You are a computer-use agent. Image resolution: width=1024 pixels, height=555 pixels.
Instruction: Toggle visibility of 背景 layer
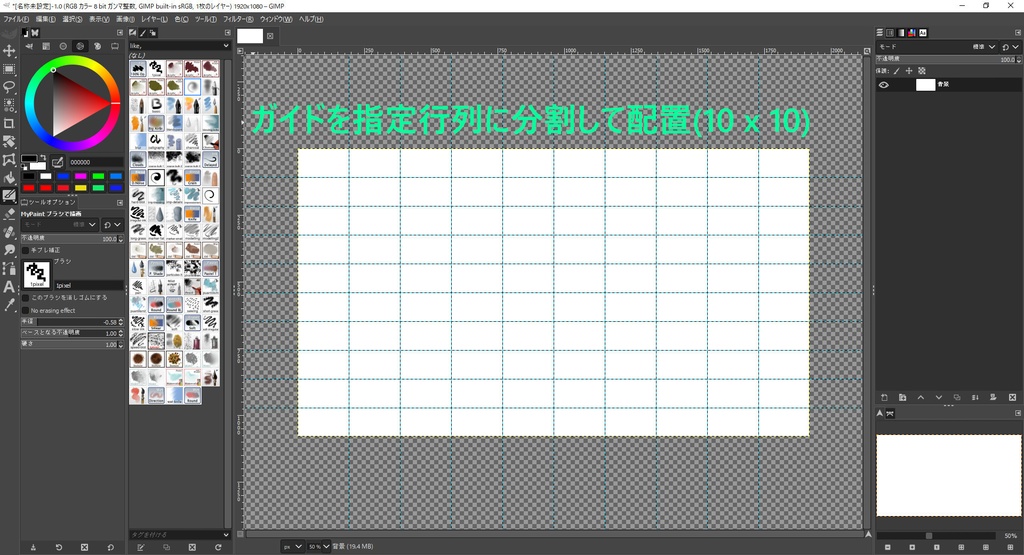[x=884, y=85]
